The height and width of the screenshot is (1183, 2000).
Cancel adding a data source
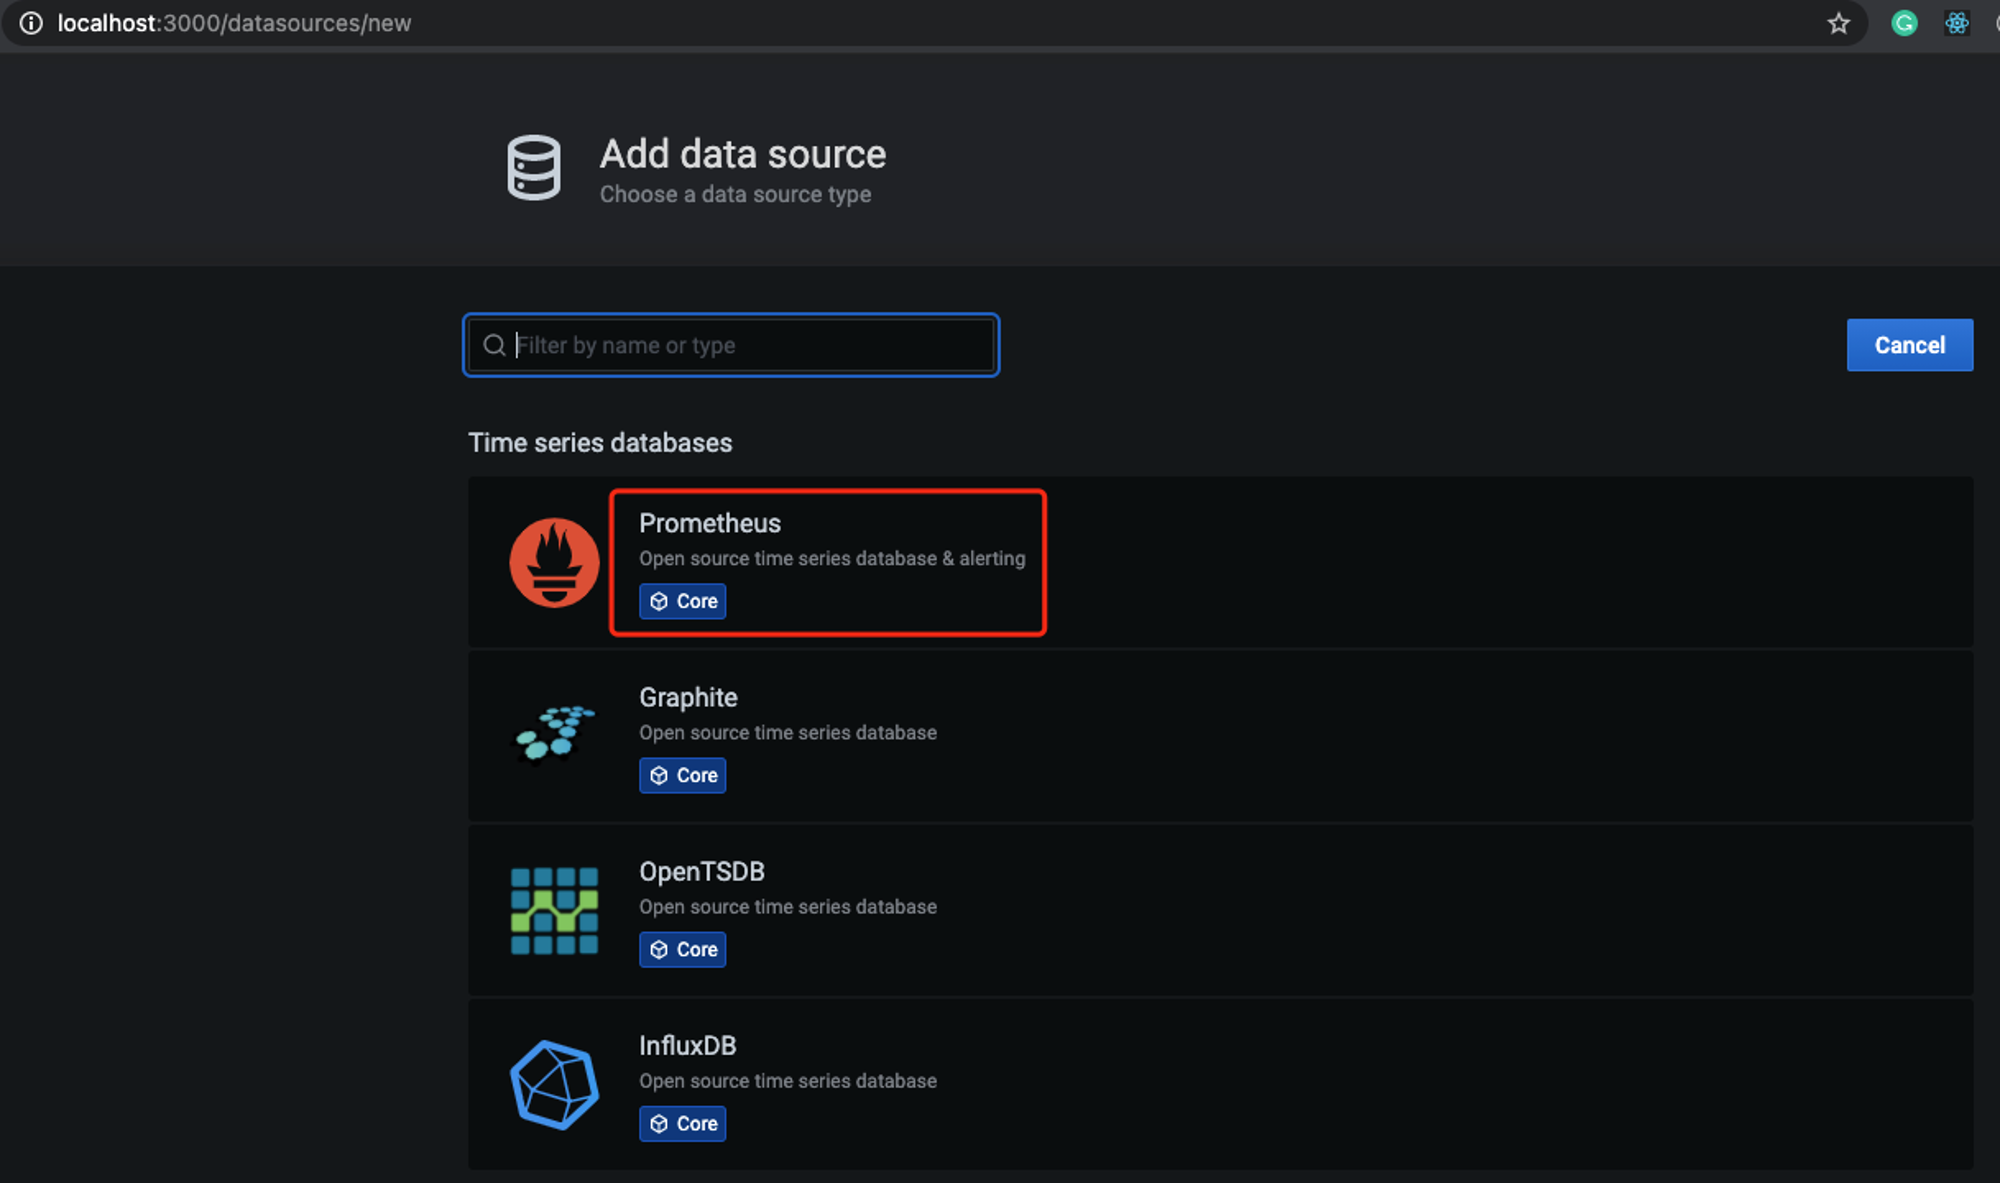tap(1909, 345)
